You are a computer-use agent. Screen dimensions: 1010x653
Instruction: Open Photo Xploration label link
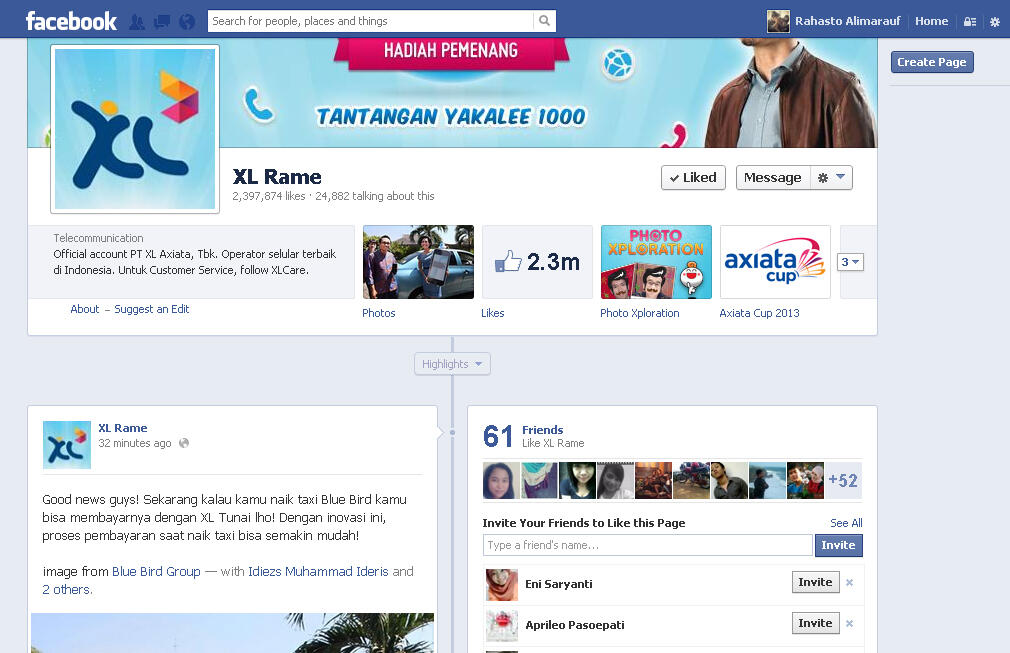point(640,313)
